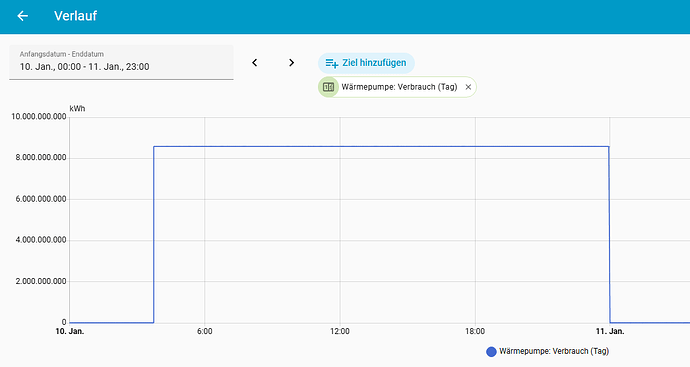Viewport: 690px width, 367px height.
Task: Click the Verlauf page title
Action: [75, 16]
